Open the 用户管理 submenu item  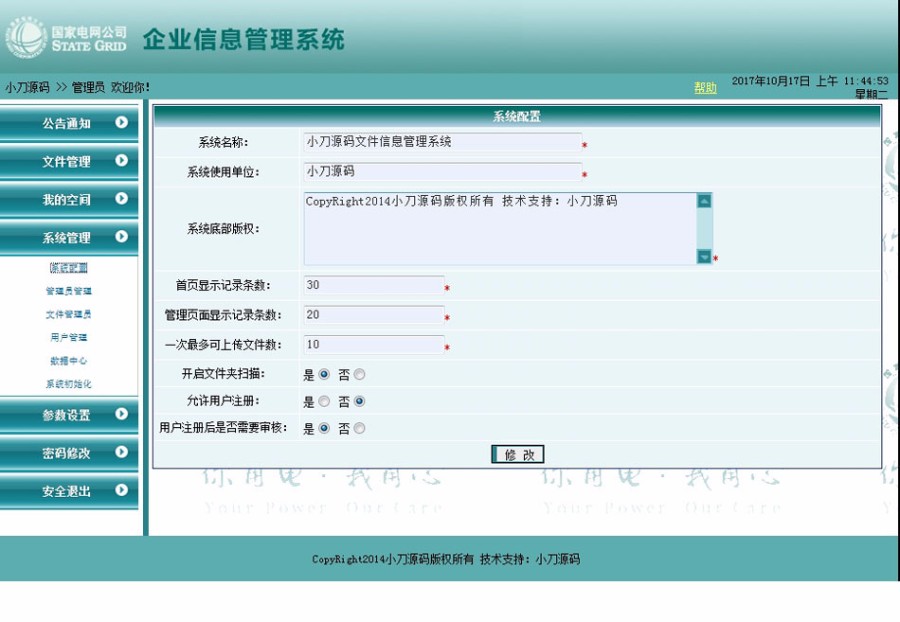coord(70,337)
